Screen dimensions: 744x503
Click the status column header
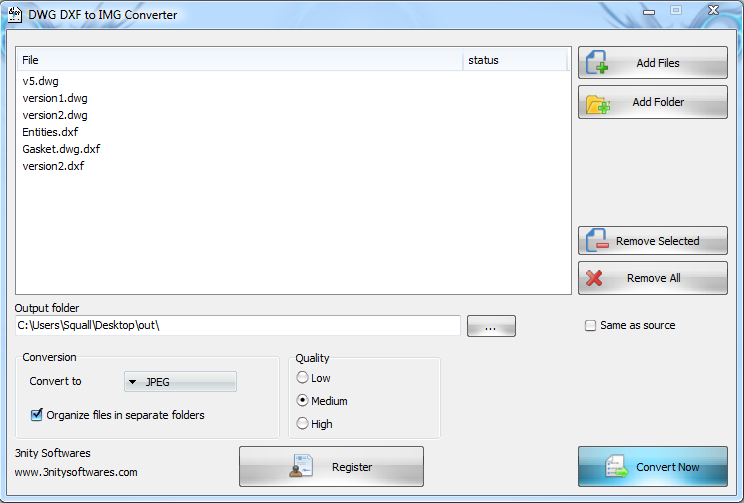click(515, 60)
